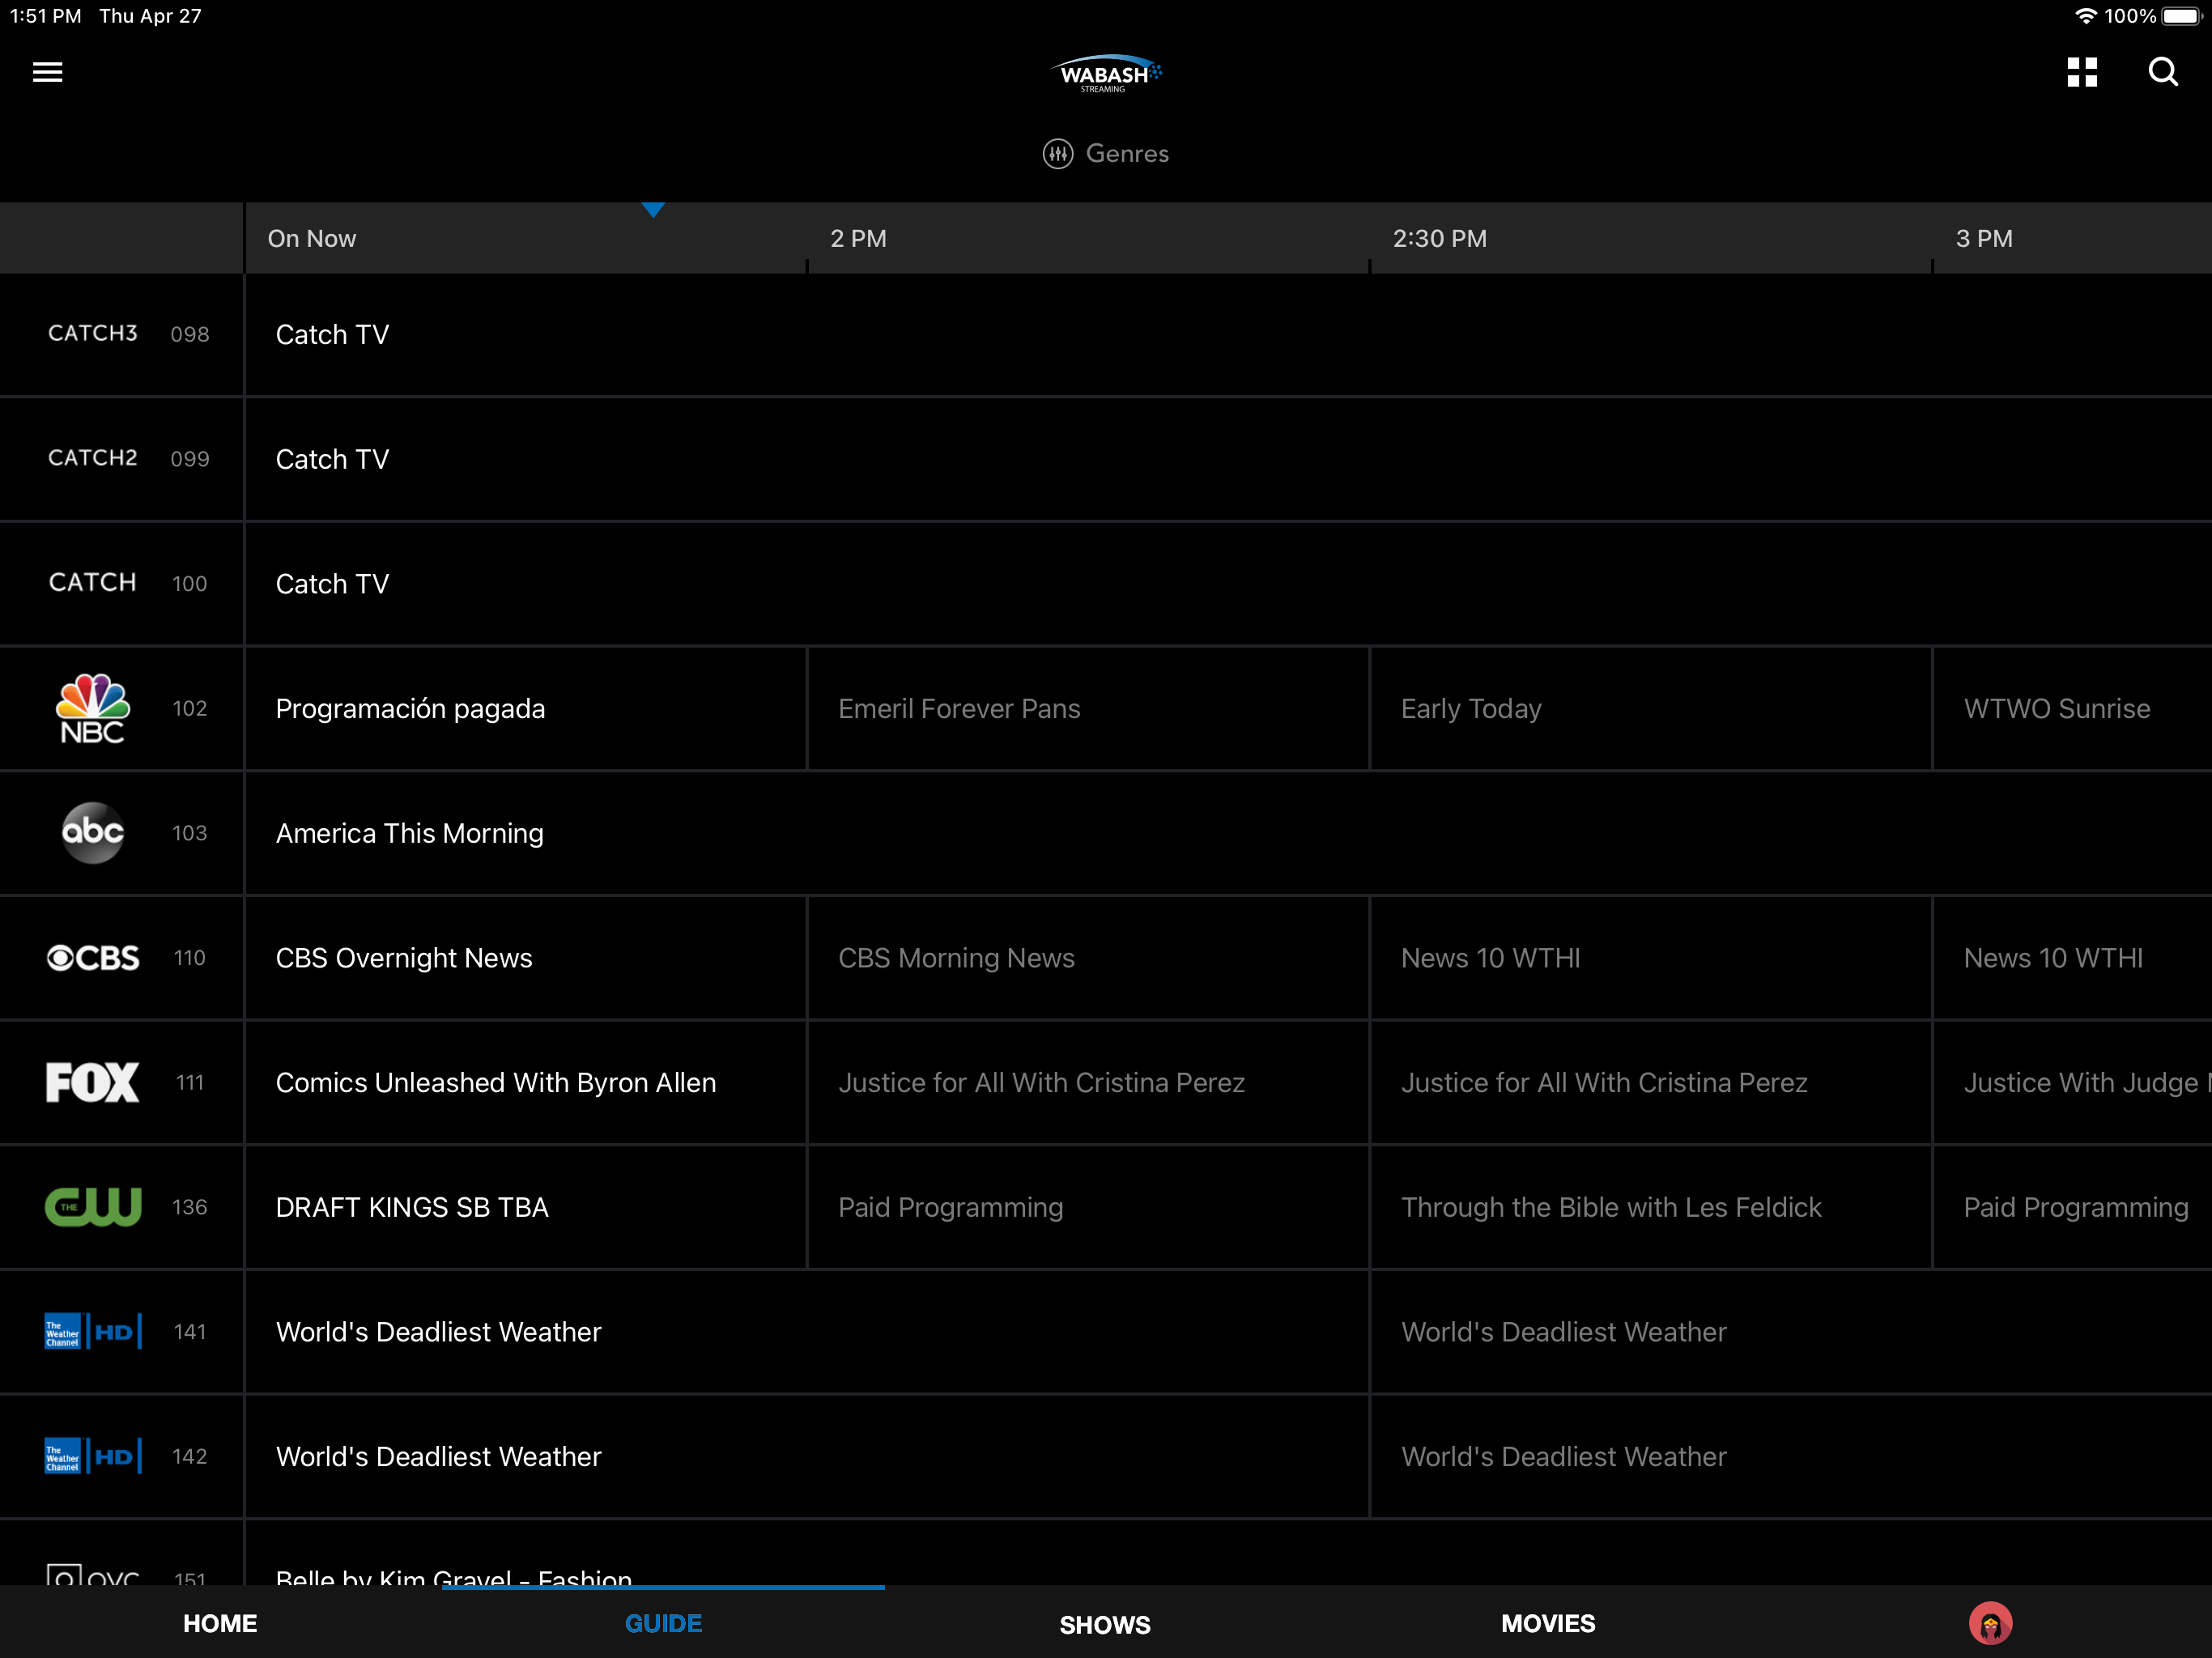Tap the Wabash Streaming logo
Screen dimensions: 2212x1658
pos(1105,73)
